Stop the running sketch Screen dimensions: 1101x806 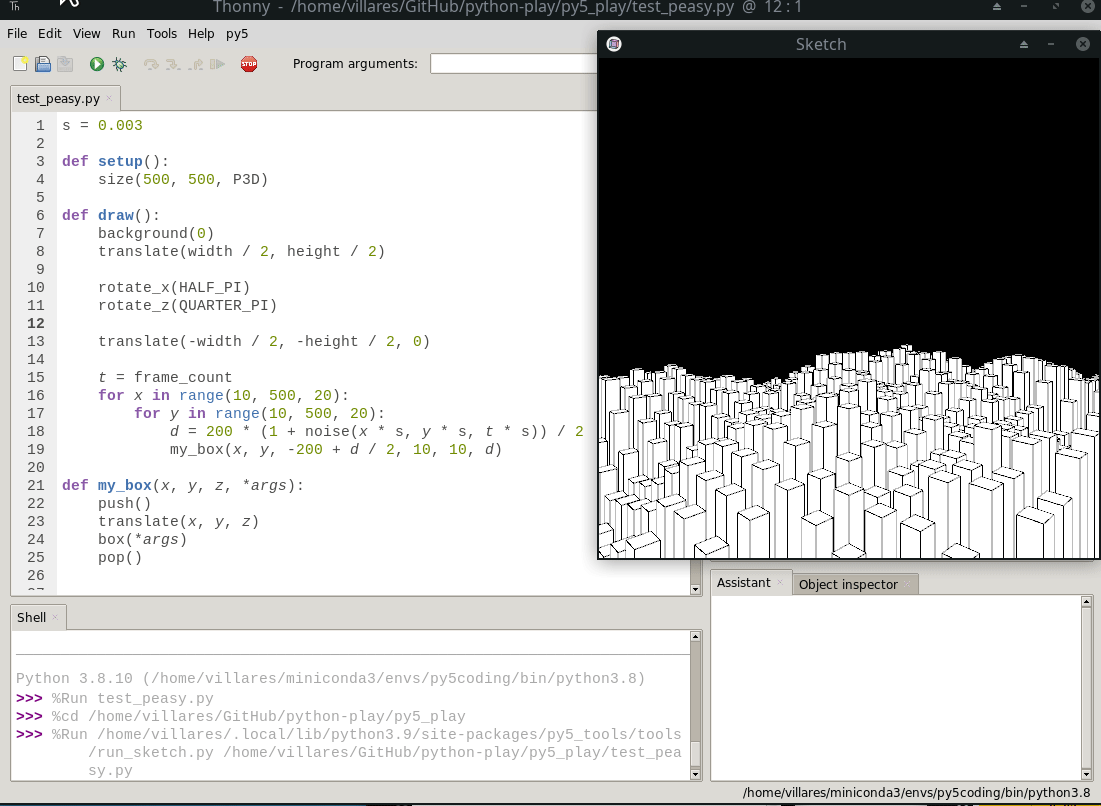248,63
